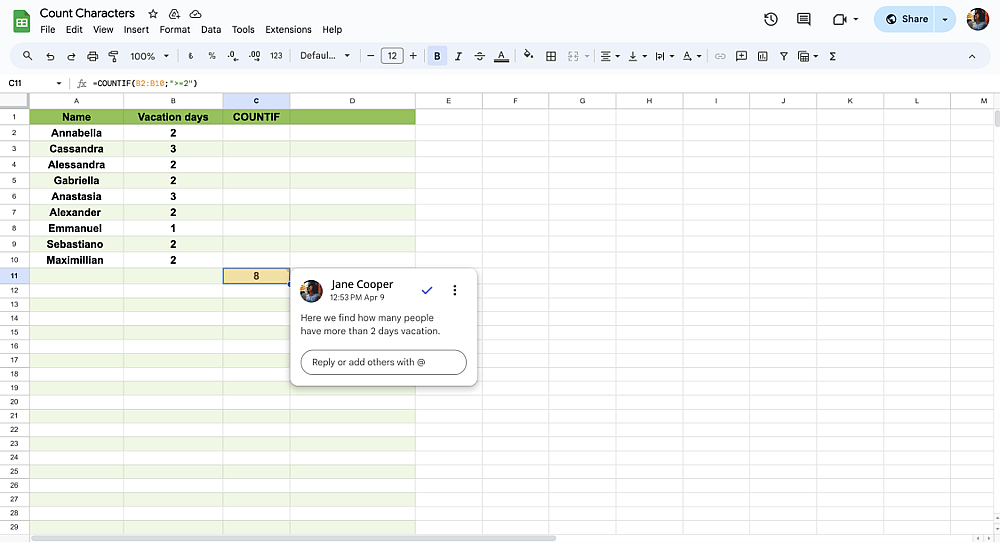1000x543 pixels.
Task: Open the zoom 100% dropdown
Action: 149,56
